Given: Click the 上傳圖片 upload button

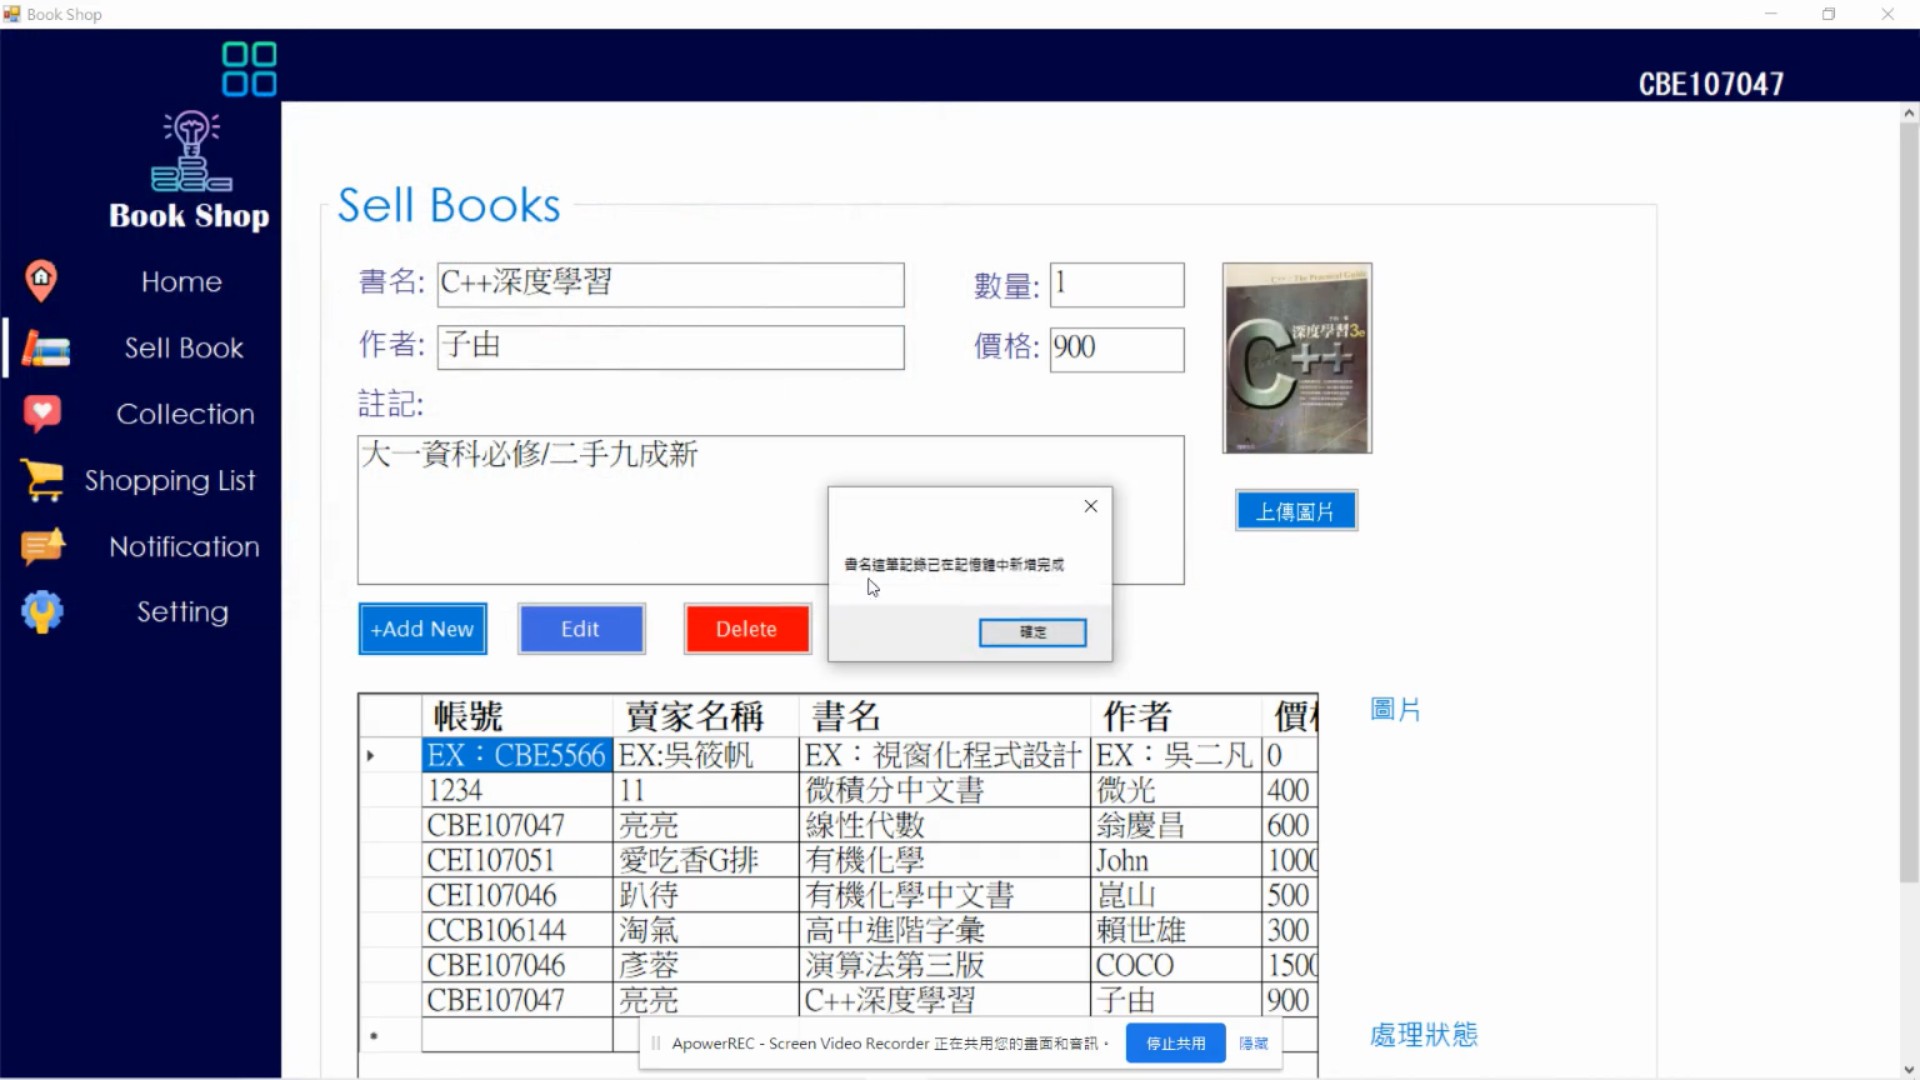Looking at the screenshot, I should (x=1296, y=511).
